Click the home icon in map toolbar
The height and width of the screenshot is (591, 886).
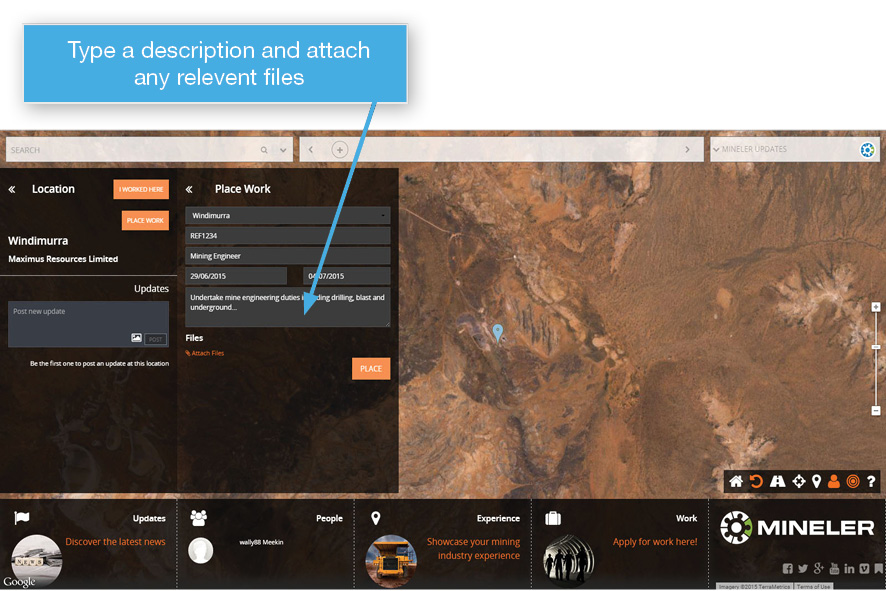(x=736, y=482)
